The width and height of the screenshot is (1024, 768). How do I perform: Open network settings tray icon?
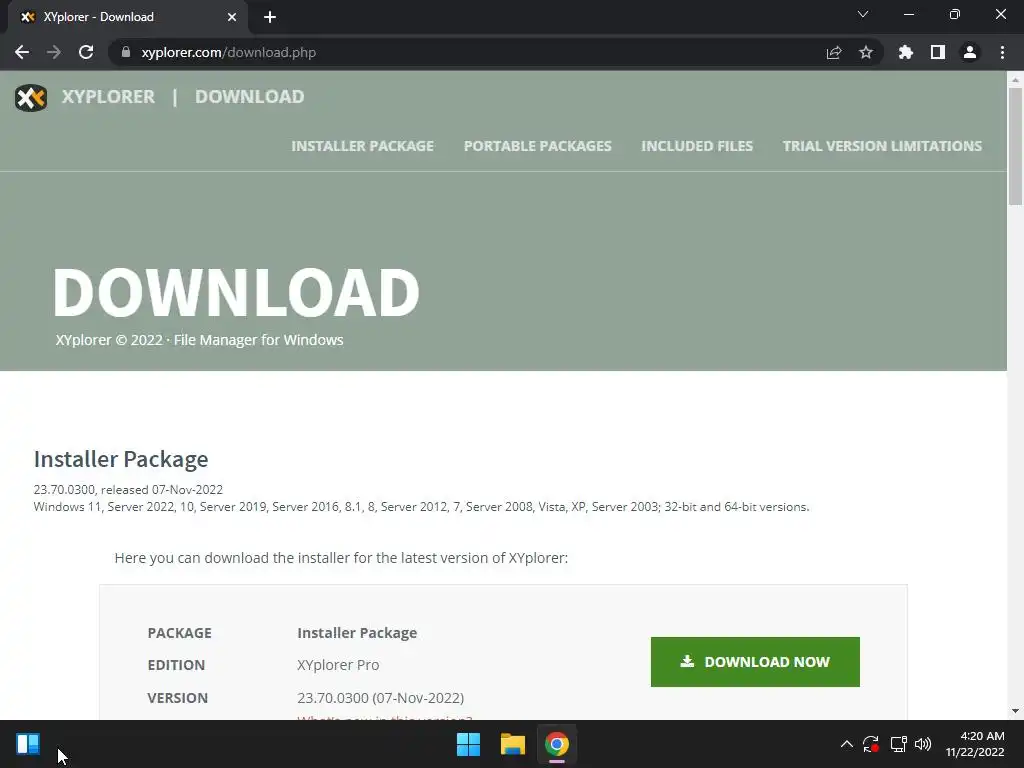[899, 744]
